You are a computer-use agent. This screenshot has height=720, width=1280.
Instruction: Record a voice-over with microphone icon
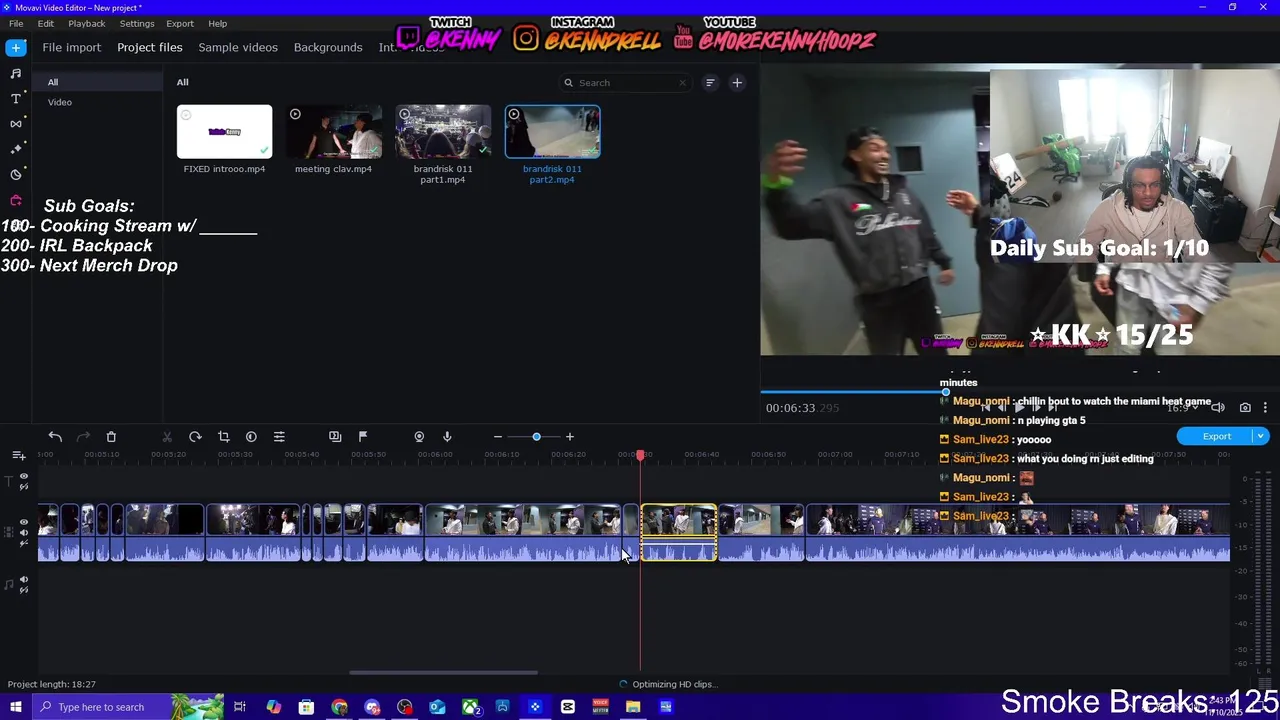click(447, 437)
